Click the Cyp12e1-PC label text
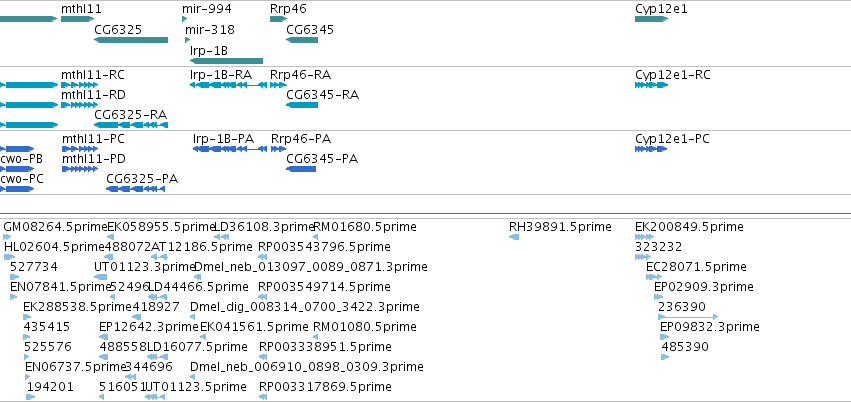 click(x=672, y=139)
